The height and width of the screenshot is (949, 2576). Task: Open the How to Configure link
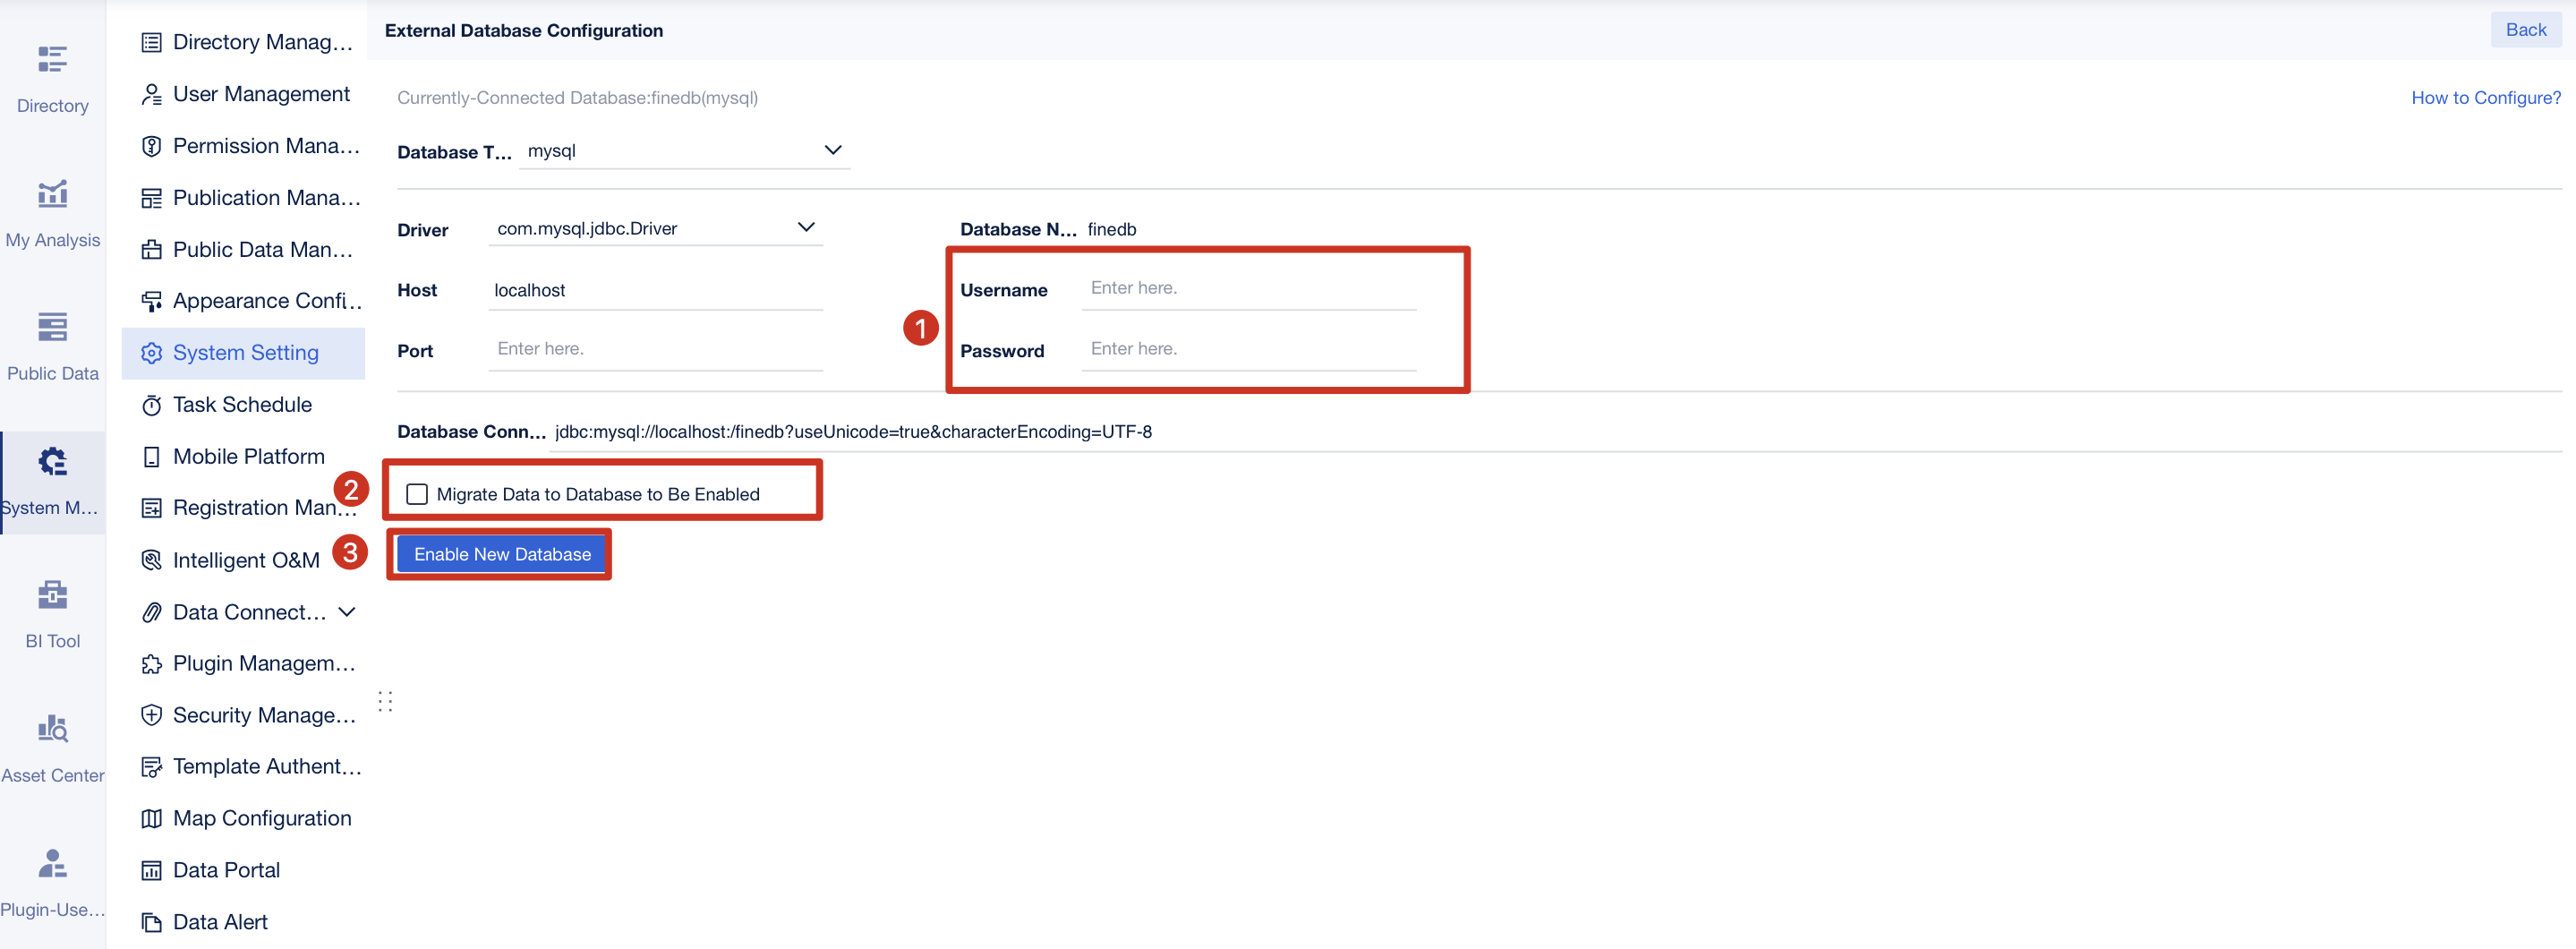[x=2485, y=97]
